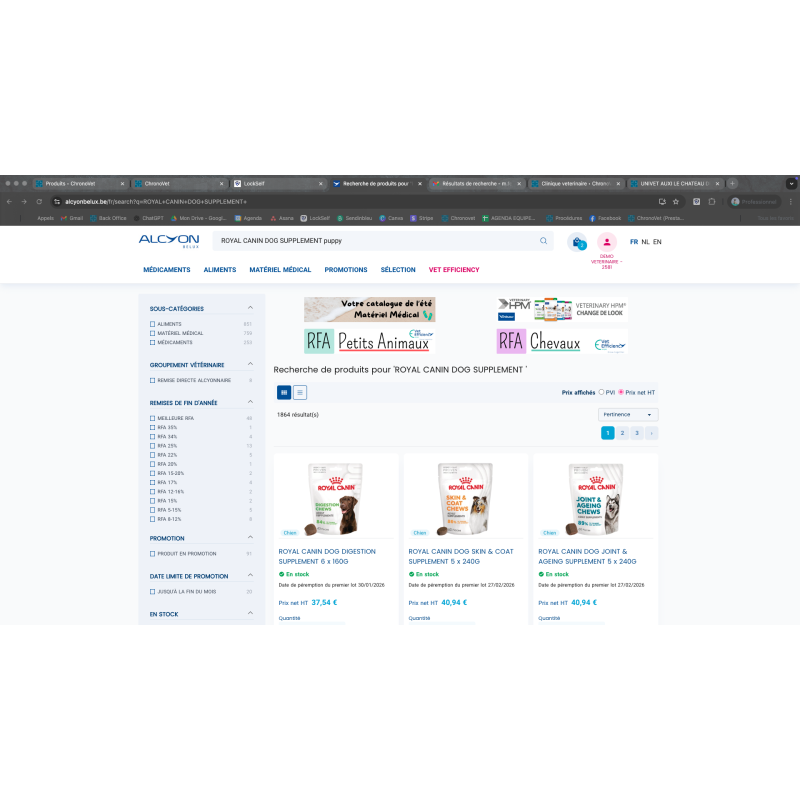Open the shopping cart icon

tap(577, 242)
